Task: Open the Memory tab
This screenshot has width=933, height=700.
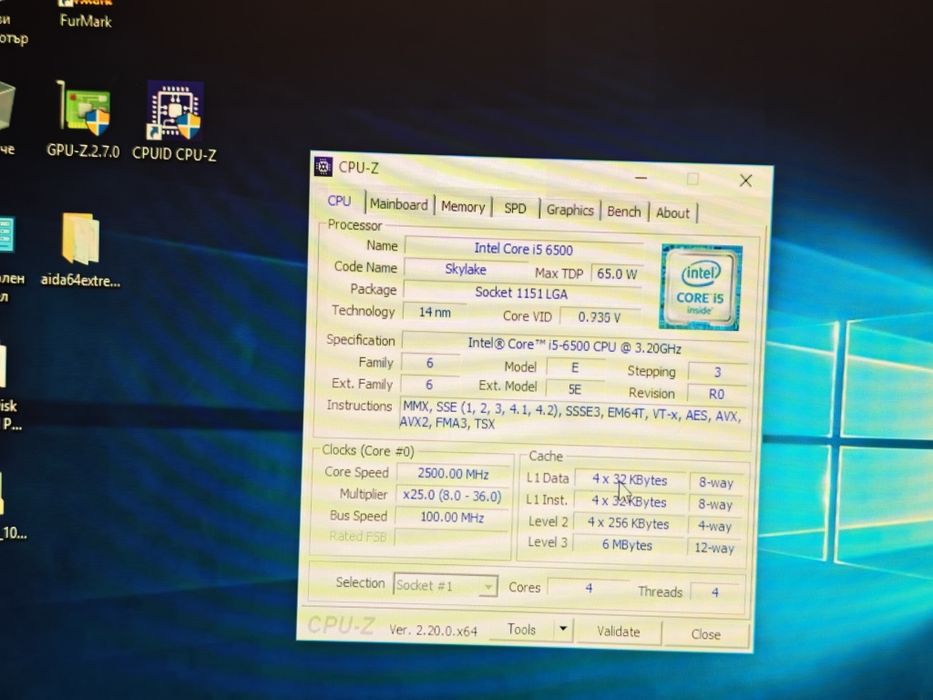Action: click(x=463, y=207)
